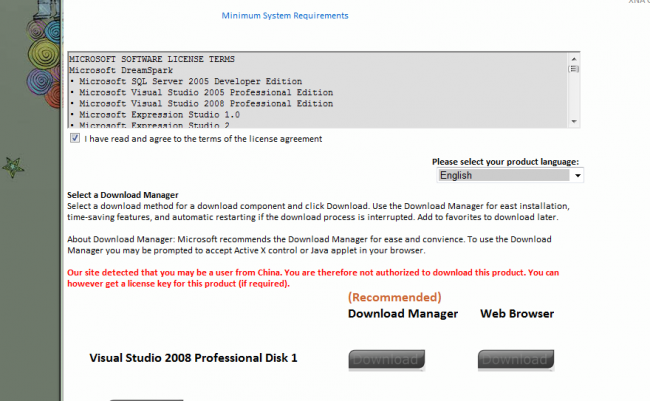Screen dimensions: 650x401
Task: Click the "About Download Manager" paragraph
Action: click(x=309, y=245)
